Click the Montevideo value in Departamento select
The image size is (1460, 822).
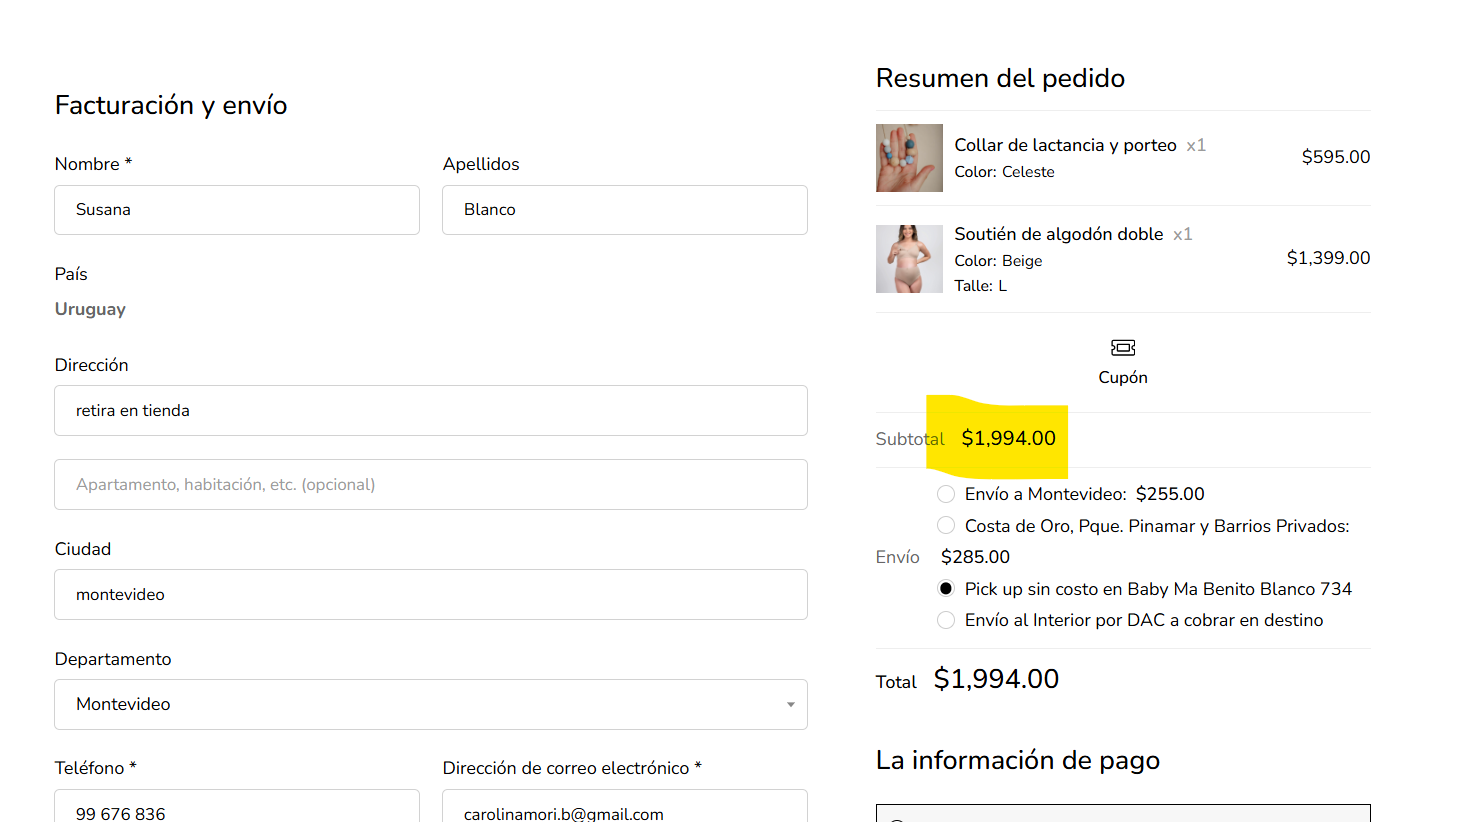(x=124, y=705)
